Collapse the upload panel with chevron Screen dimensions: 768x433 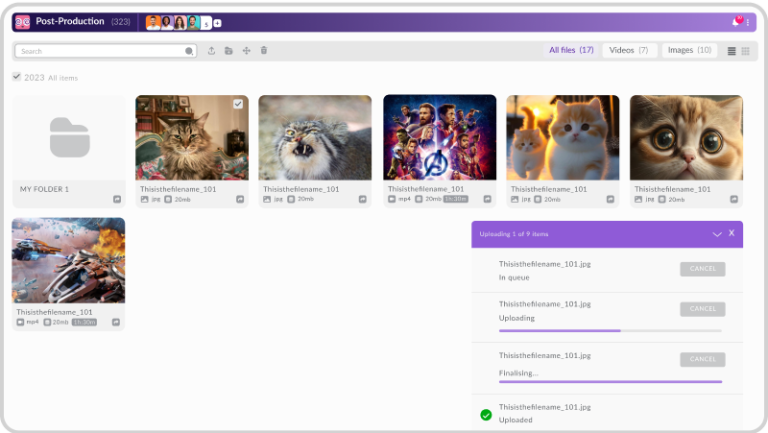[x=717, y=233]
